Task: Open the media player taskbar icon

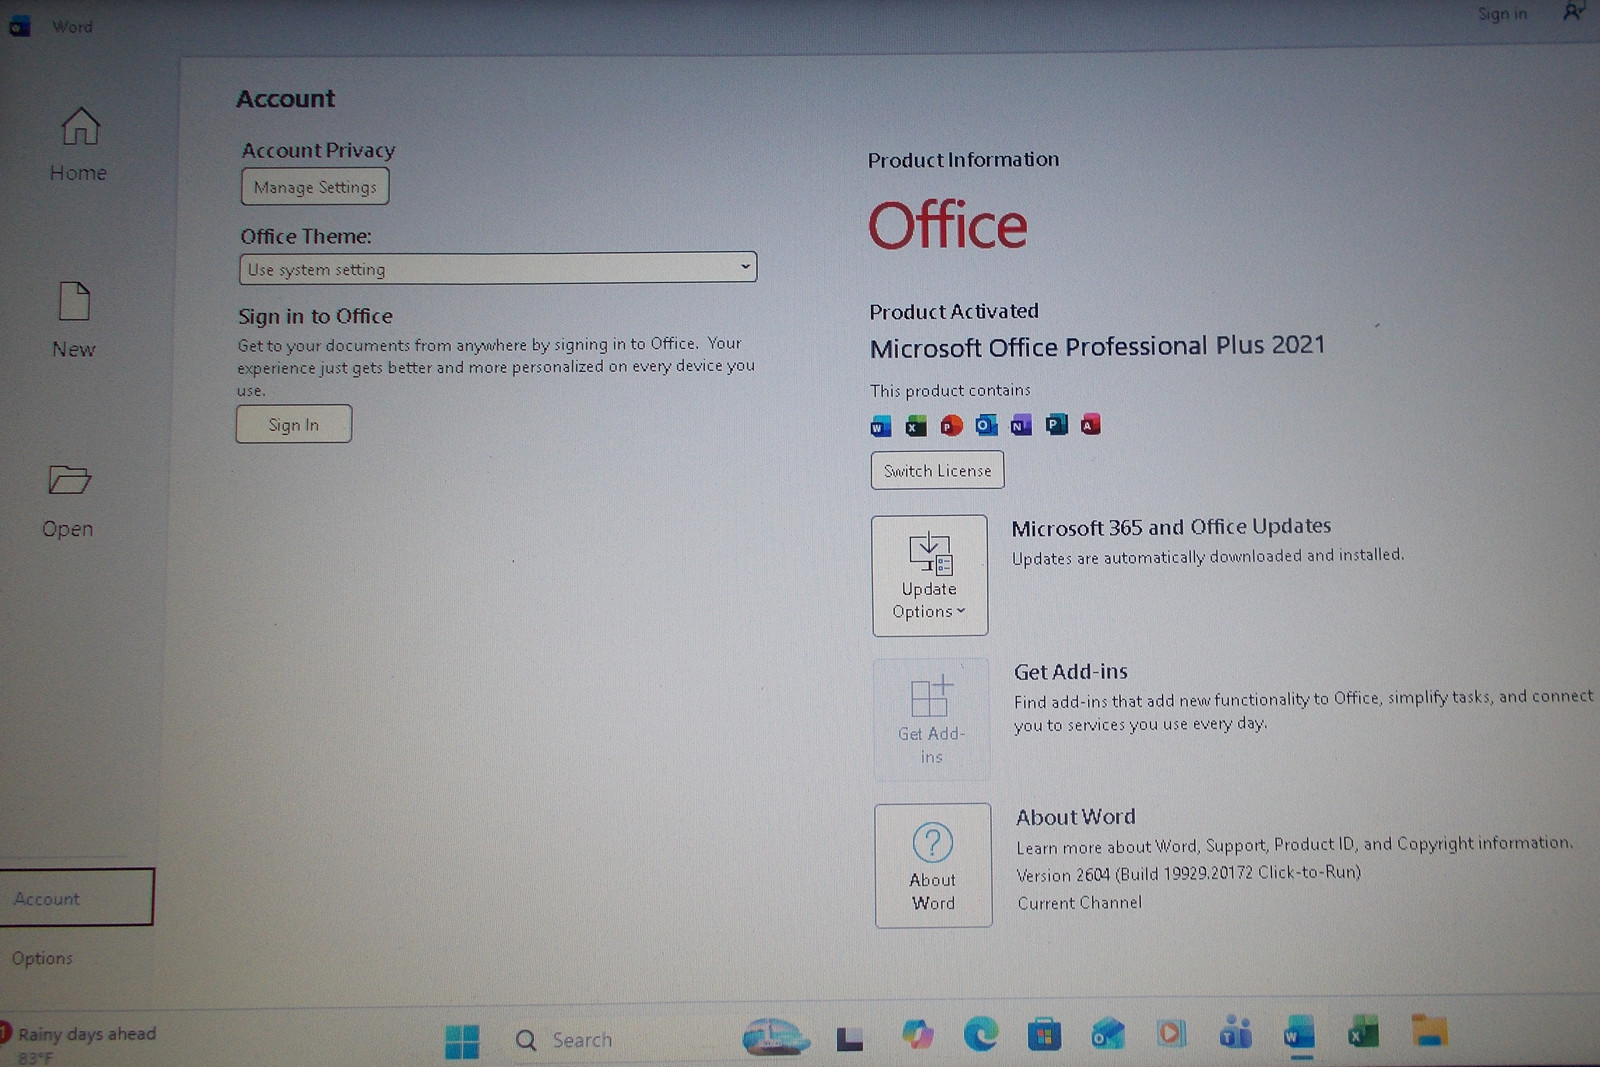Action: pos(1171,1032)
